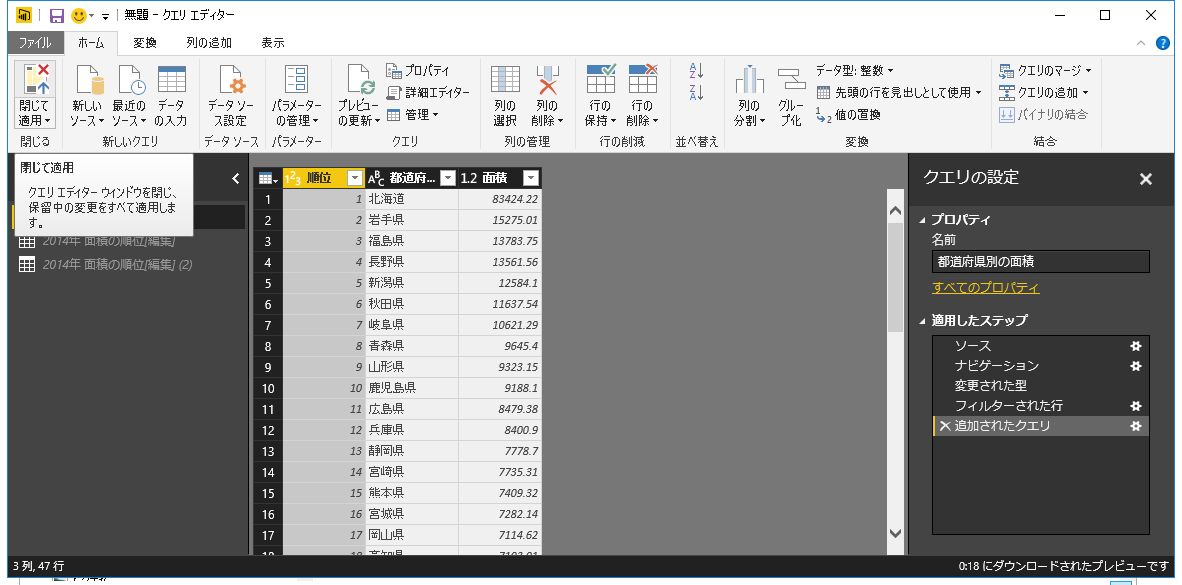Image resolution: width=1182 pixels, height=585 pixels.
Task: Click Replace Values (値の置換)
Action: click(848, 115)
